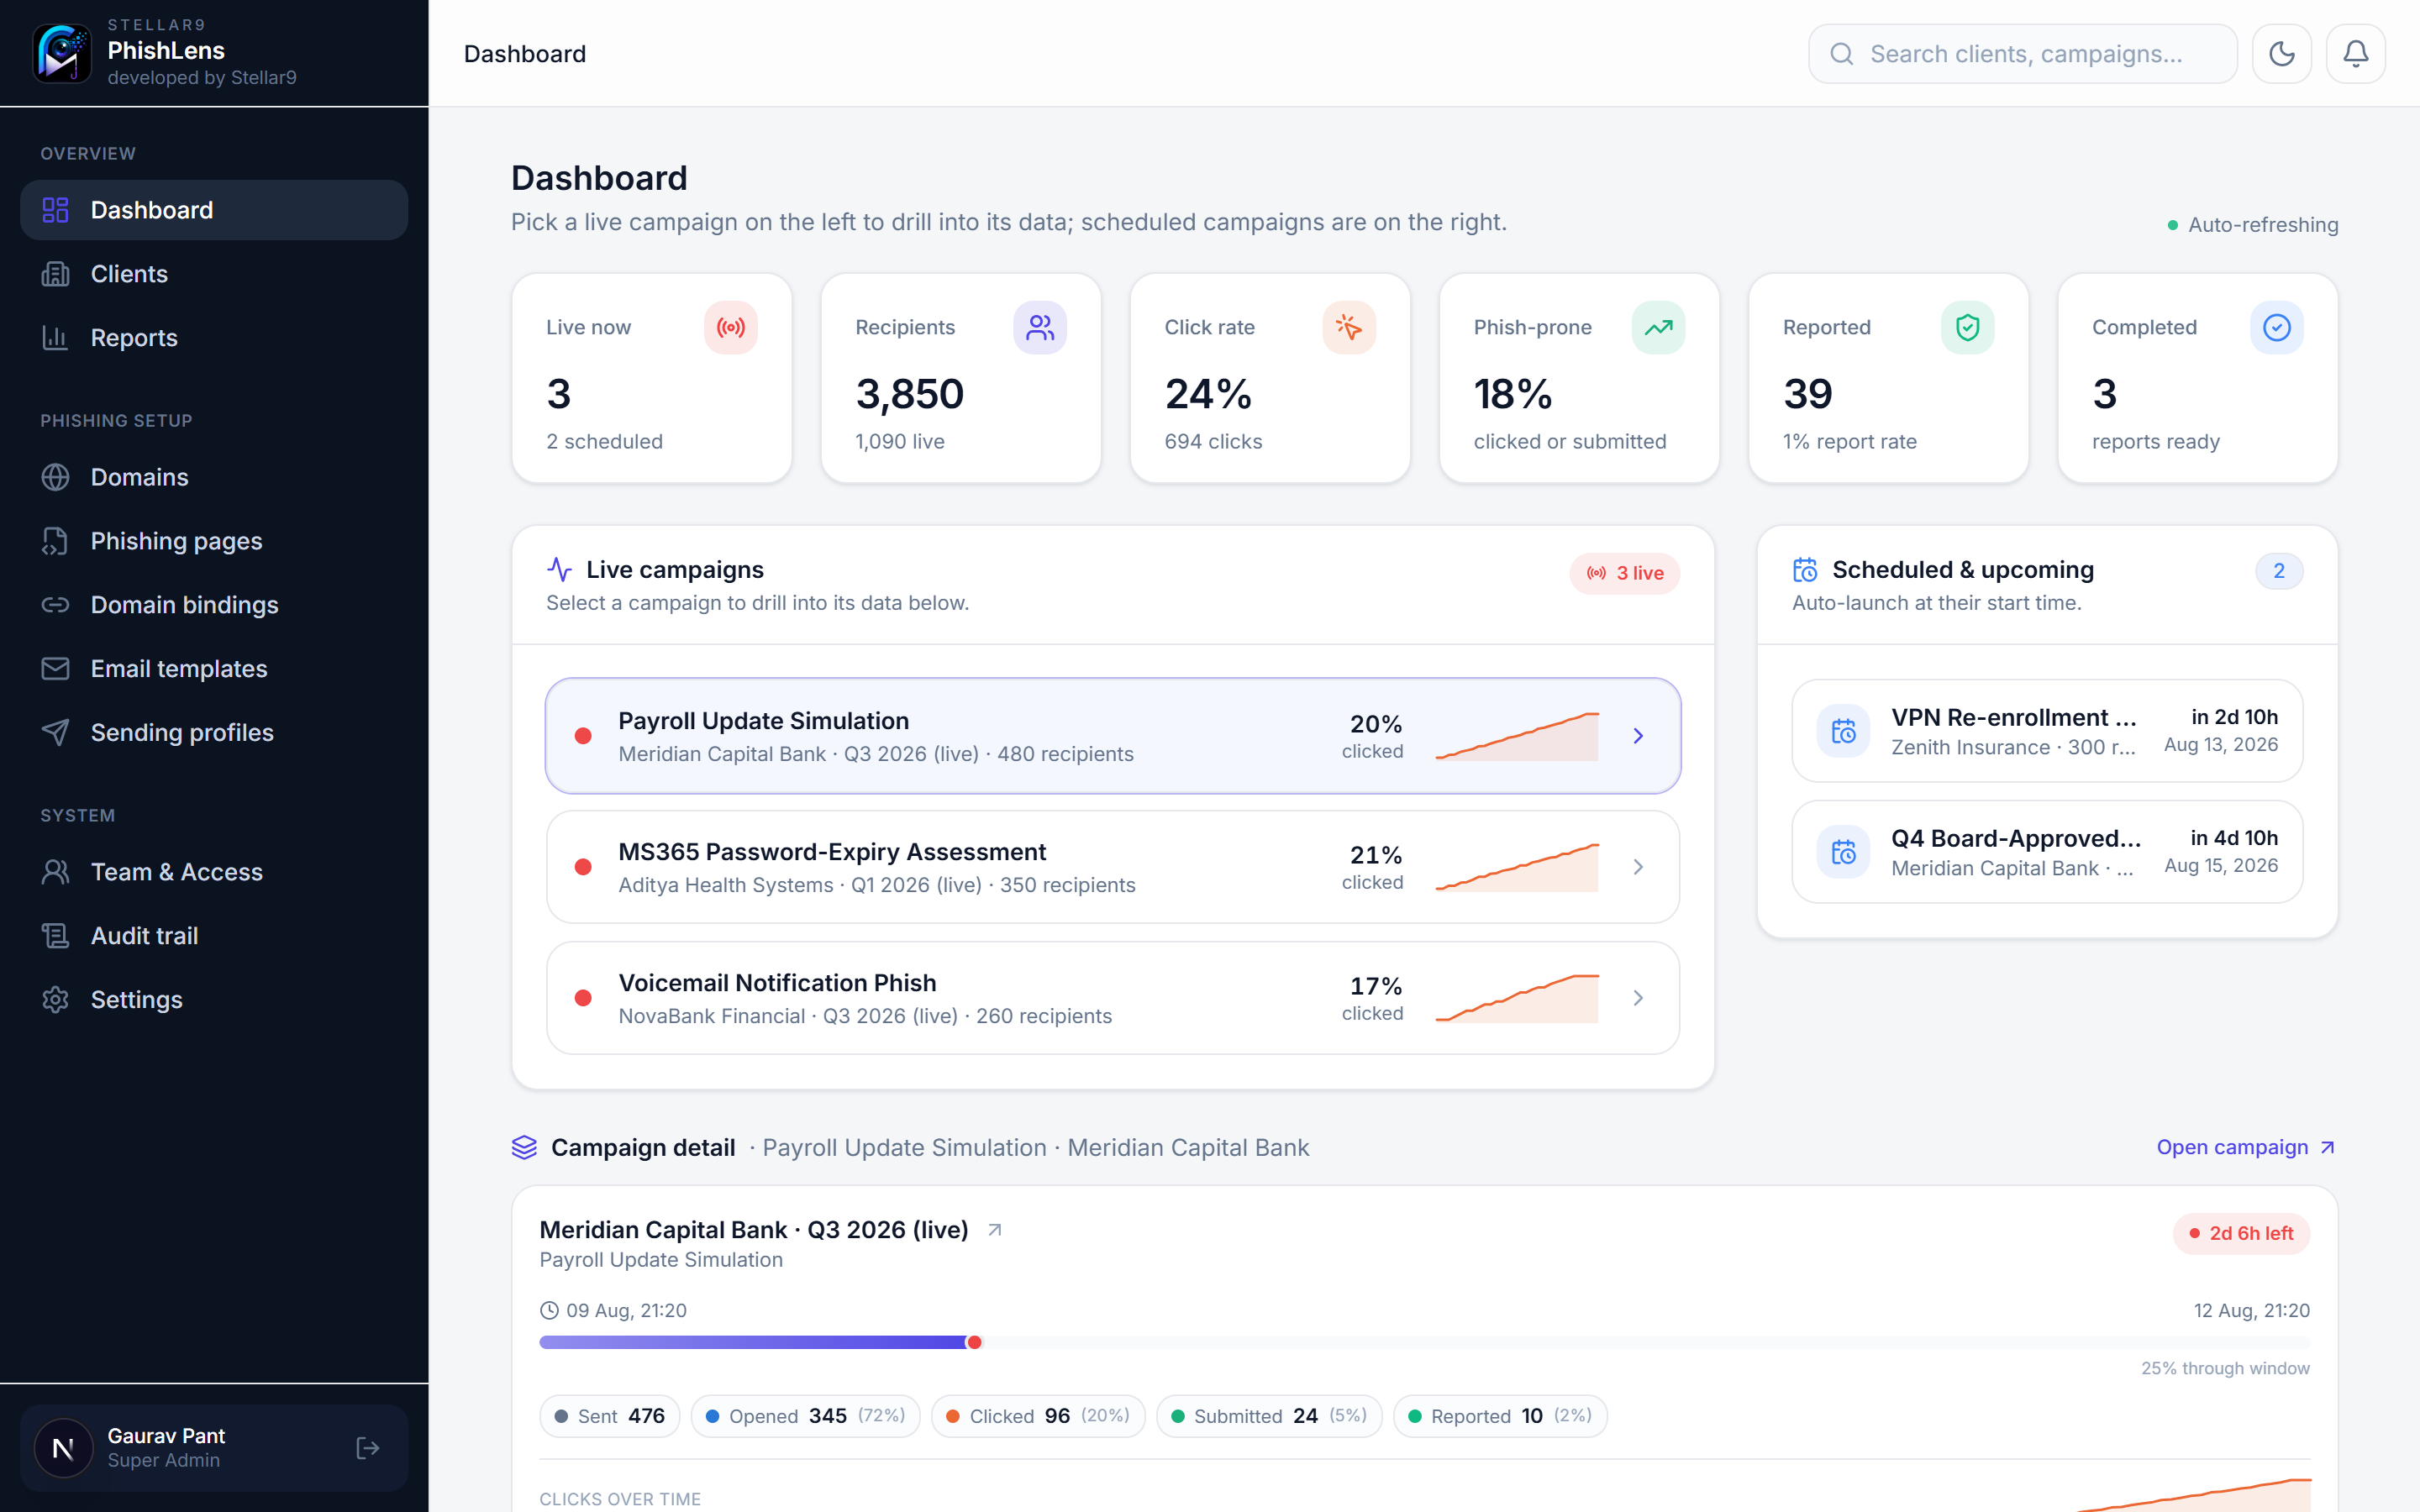Click the 09 Aug, 21:20 start time
Screen dimensions: 2420x1512
[x=614, y=1310]
